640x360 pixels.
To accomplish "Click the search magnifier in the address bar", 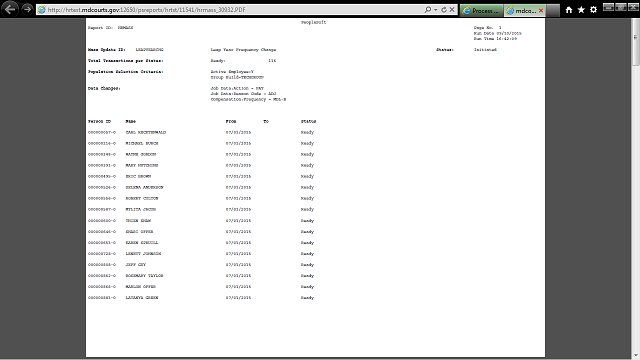I will tap(427, 9).
